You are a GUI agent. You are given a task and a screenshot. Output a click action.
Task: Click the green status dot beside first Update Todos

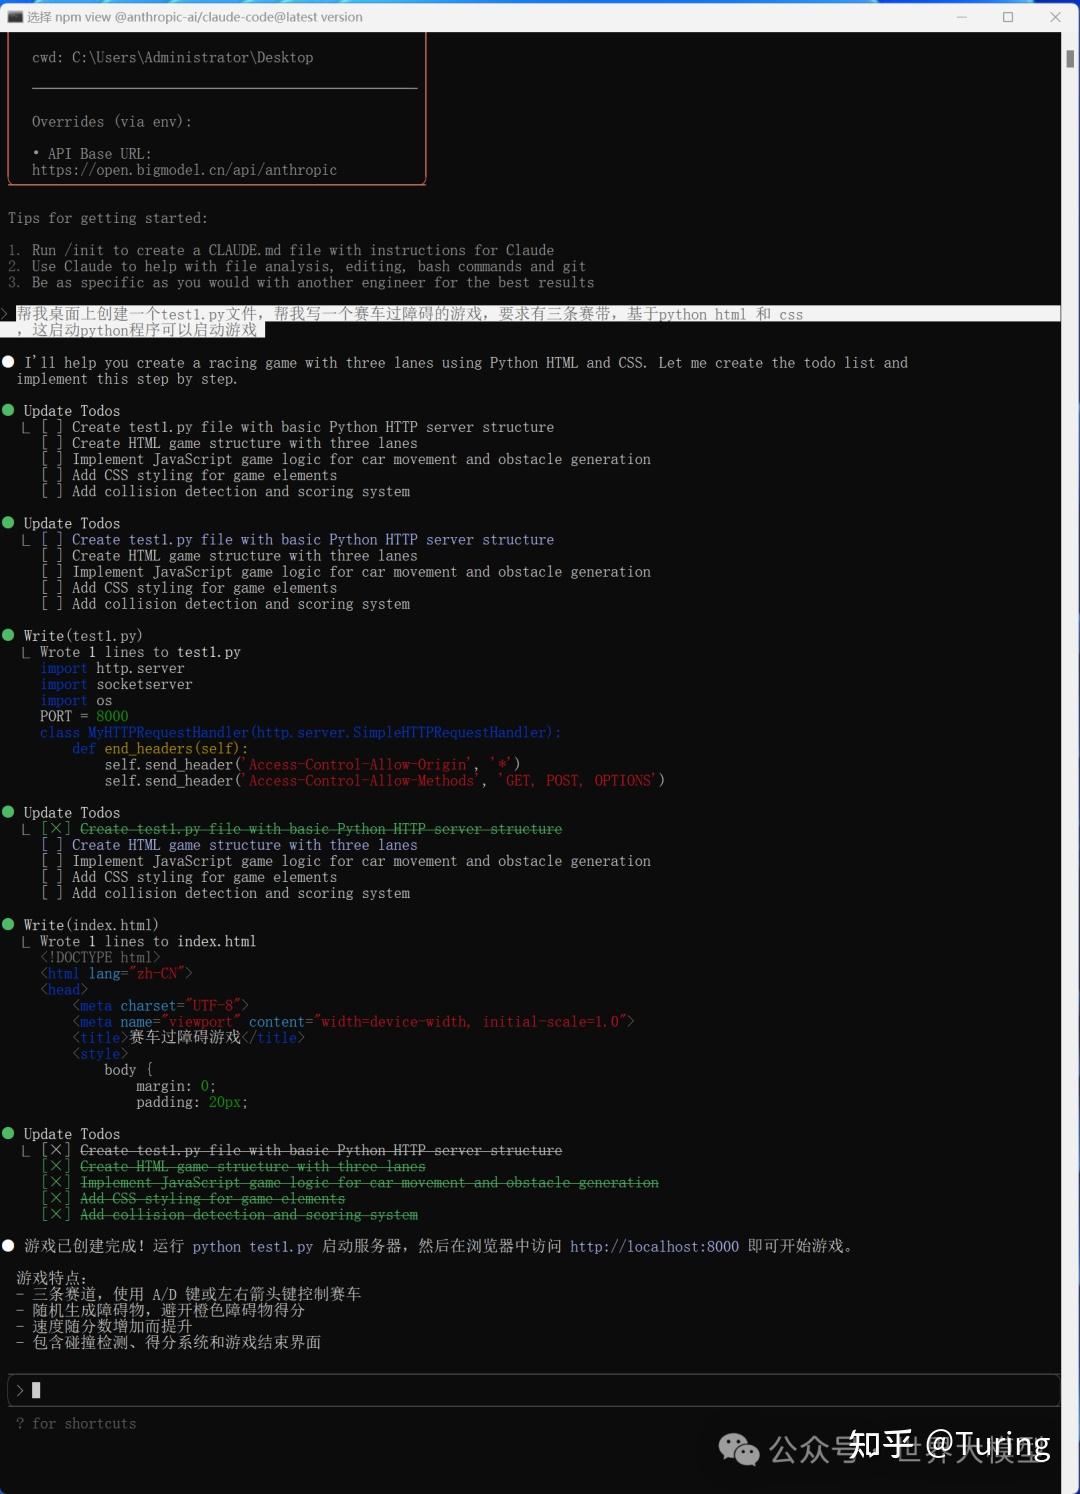click(8, 410)
